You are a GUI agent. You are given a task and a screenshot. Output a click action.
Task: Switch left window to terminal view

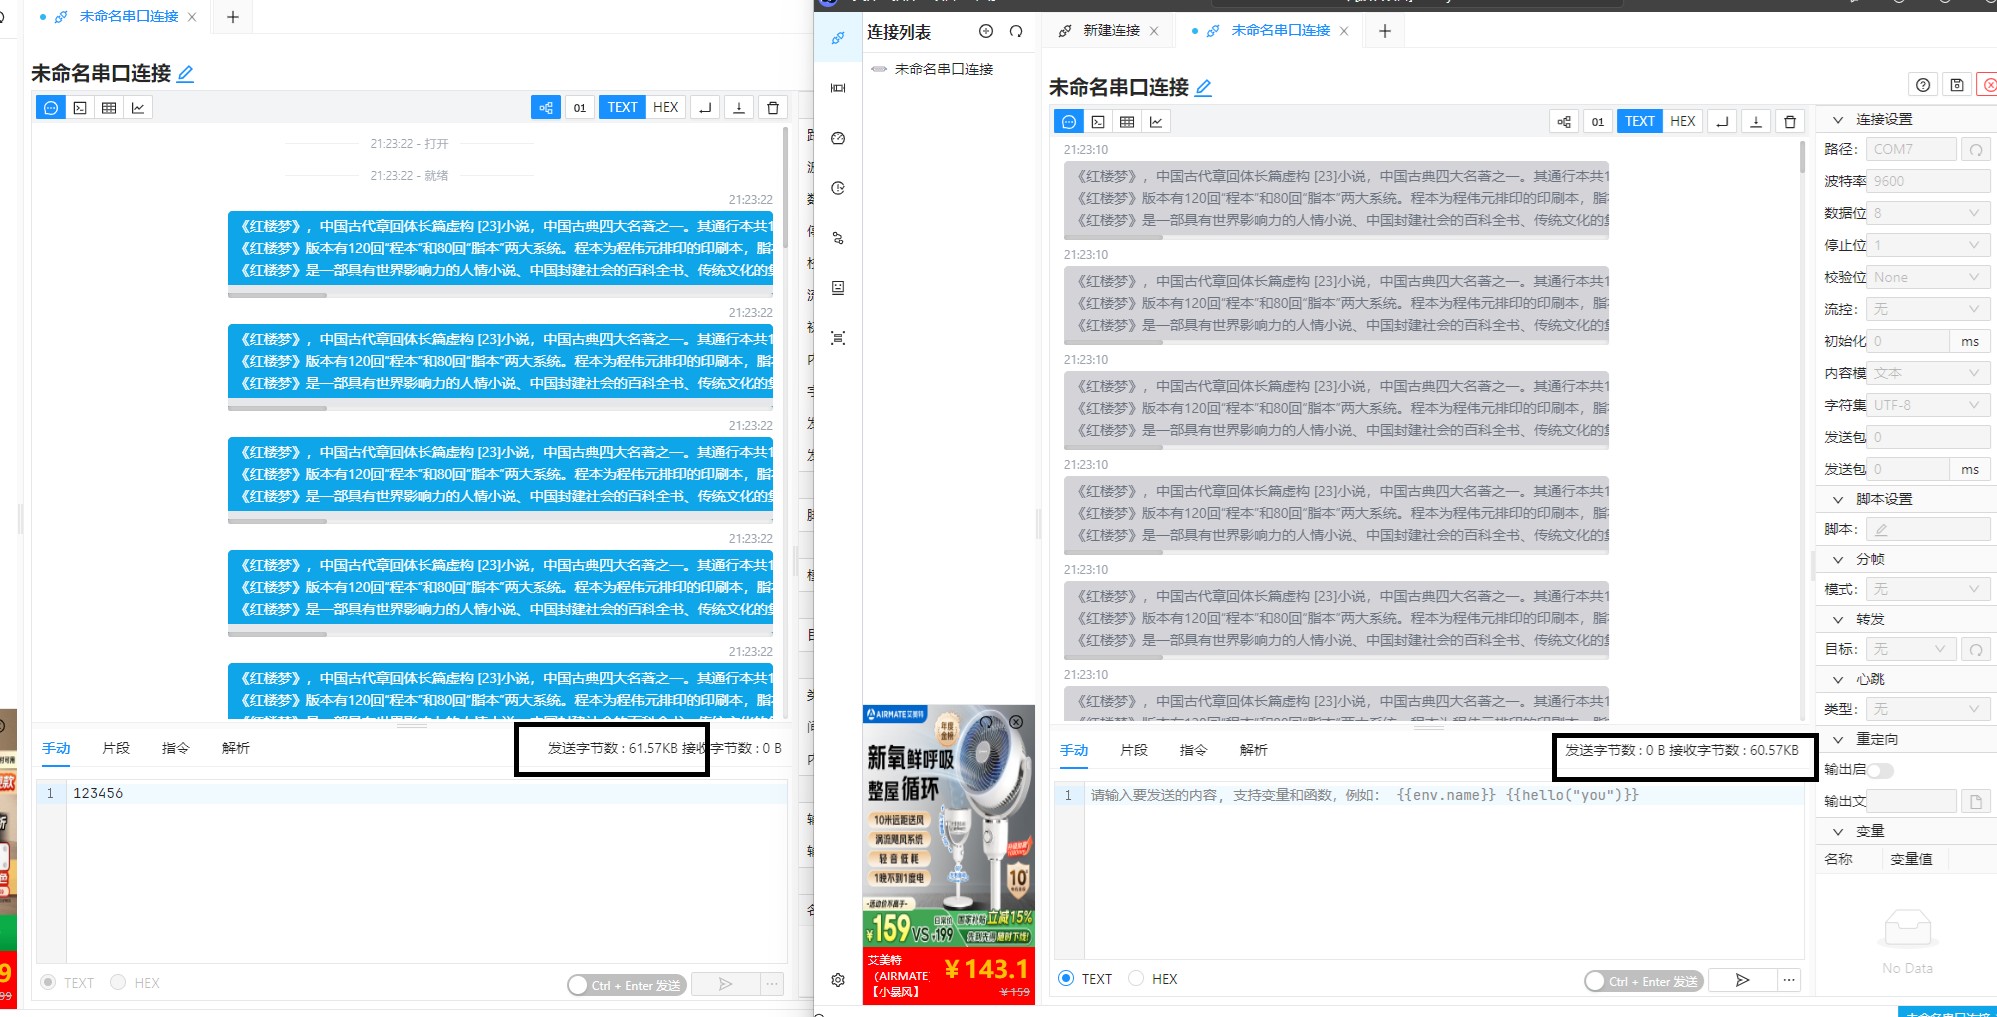[x=80, y=108]
